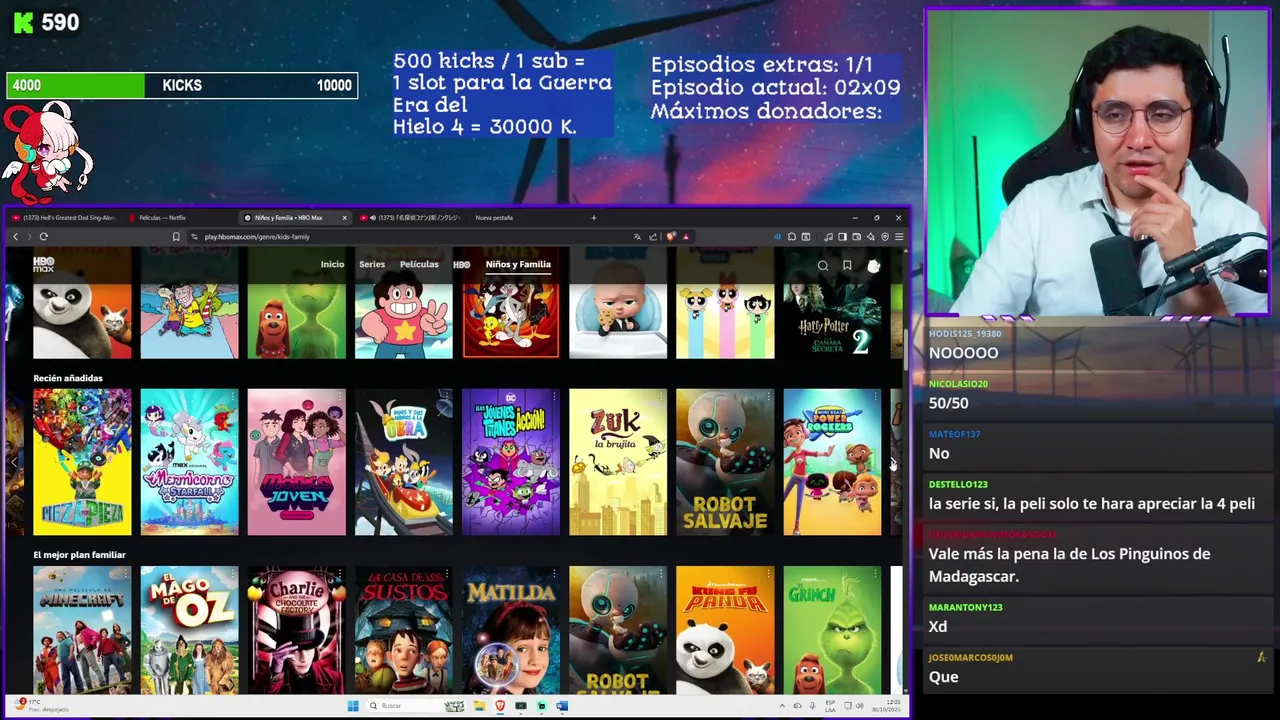
Task: Open the Kung Fu Panda family plan poster
Action: pos(725,630)
